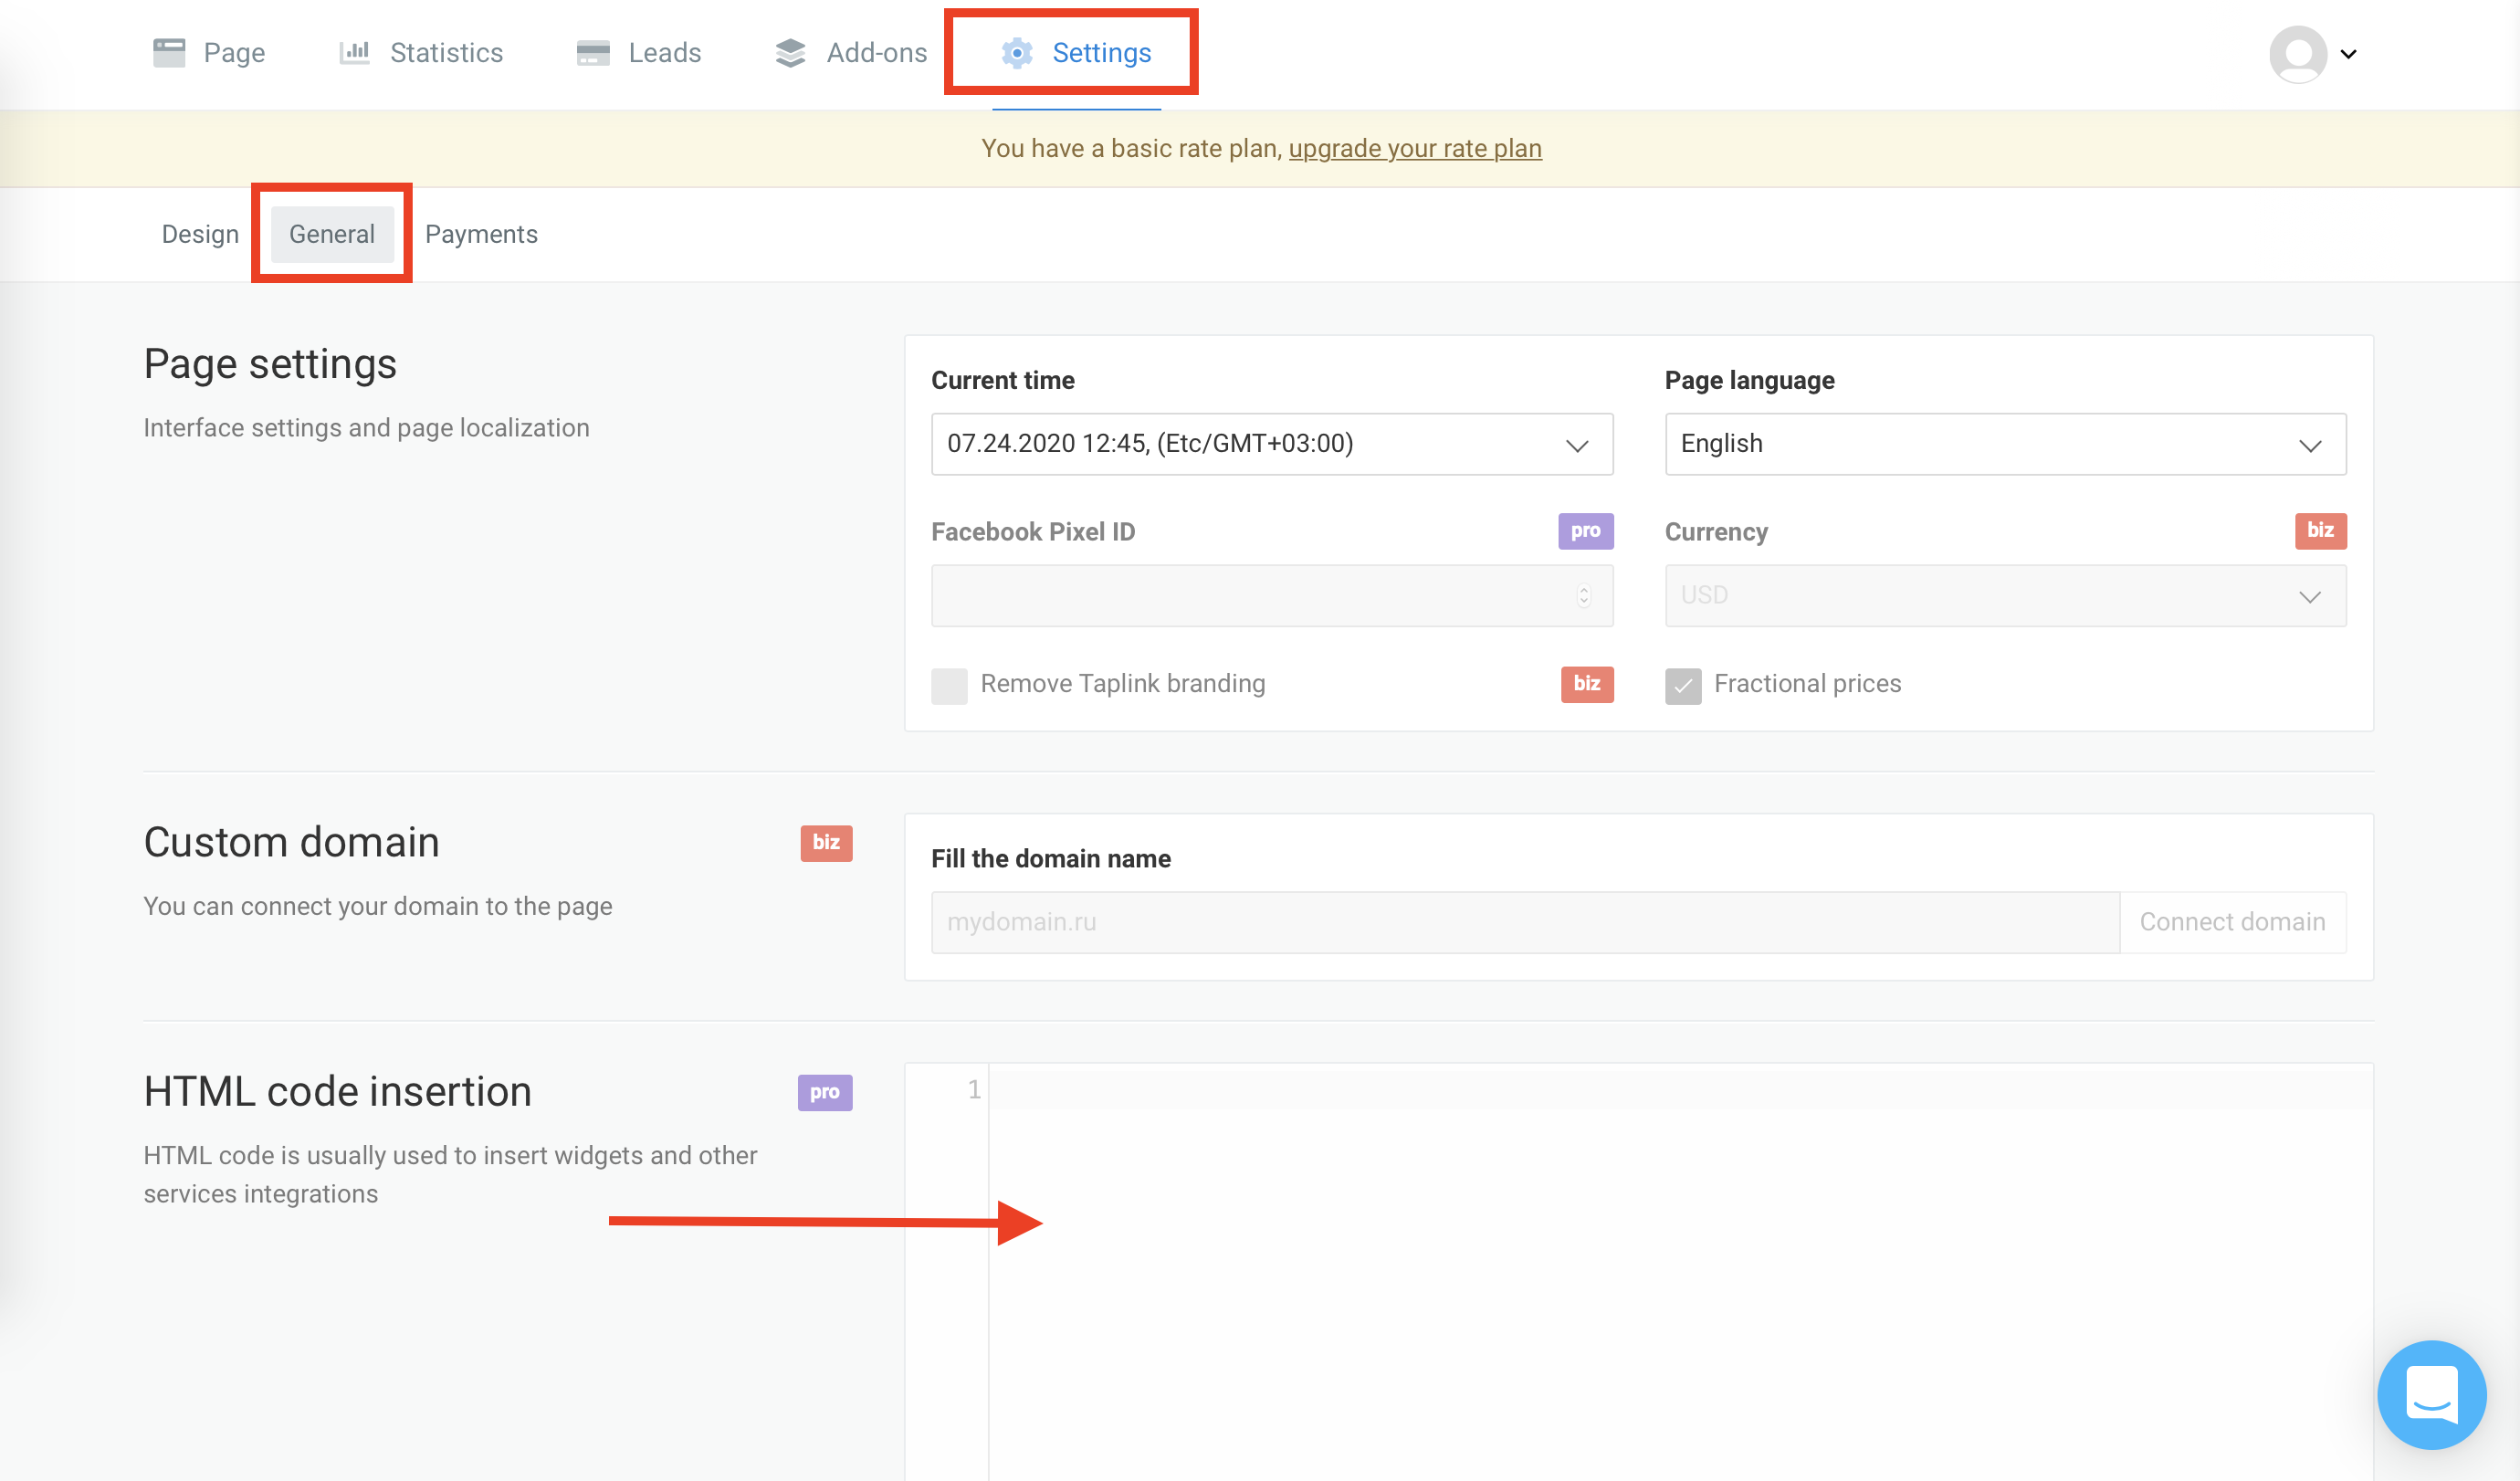This screenshot has height=1481, width=2520.
Task: Click the Statistics bar chart icon
Action: coord(354,52)
